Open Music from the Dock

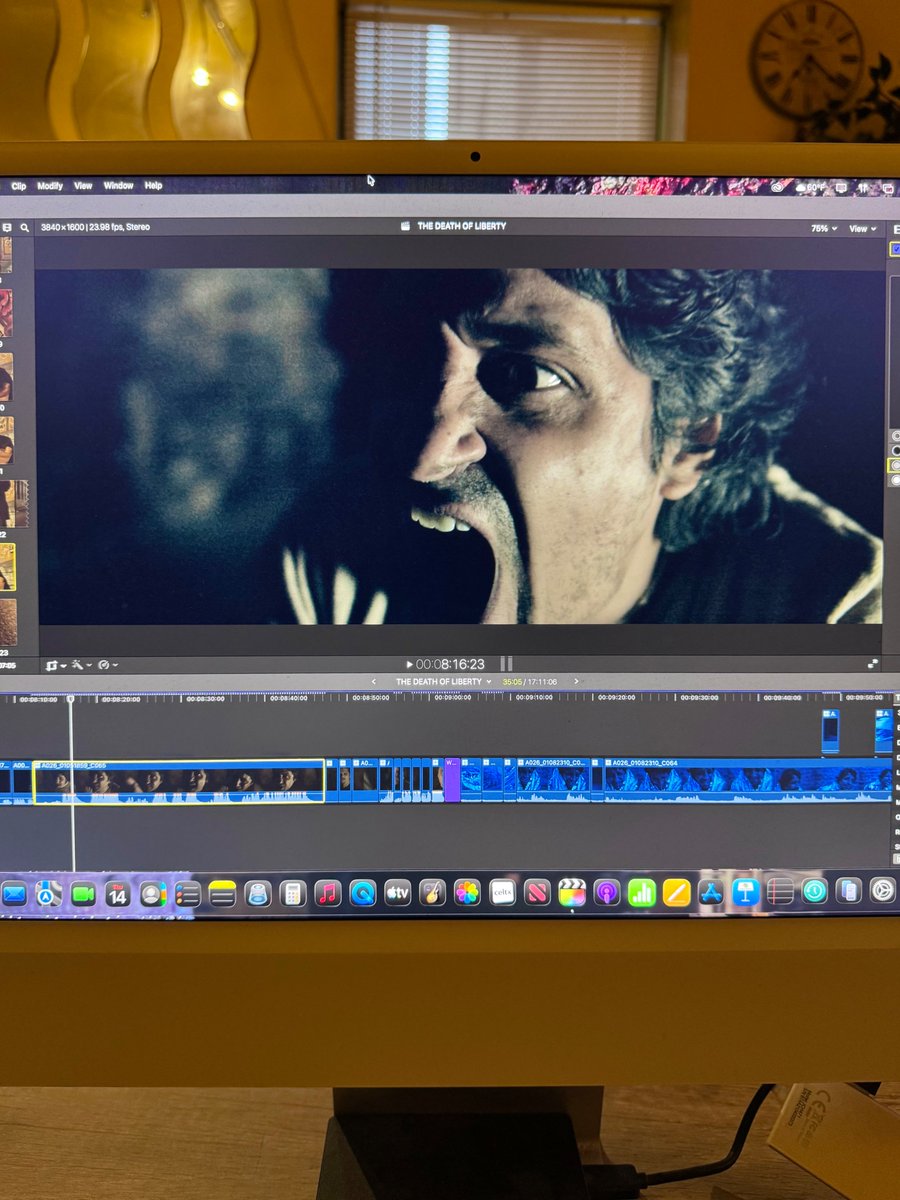click(x=328, y=893)
